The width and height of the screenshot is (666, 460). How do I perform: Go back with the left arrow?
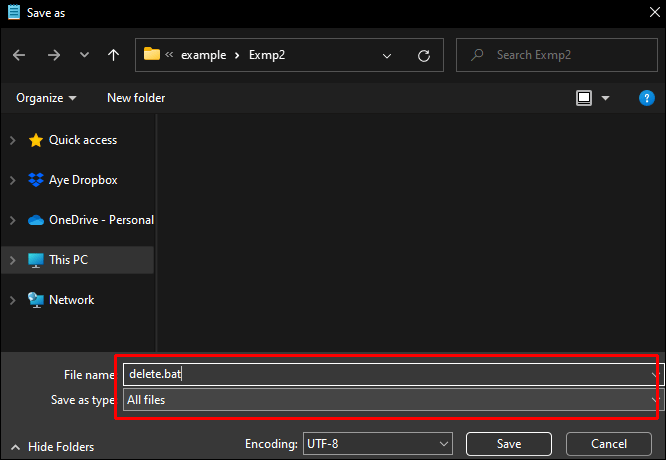(x=19, y=55)
